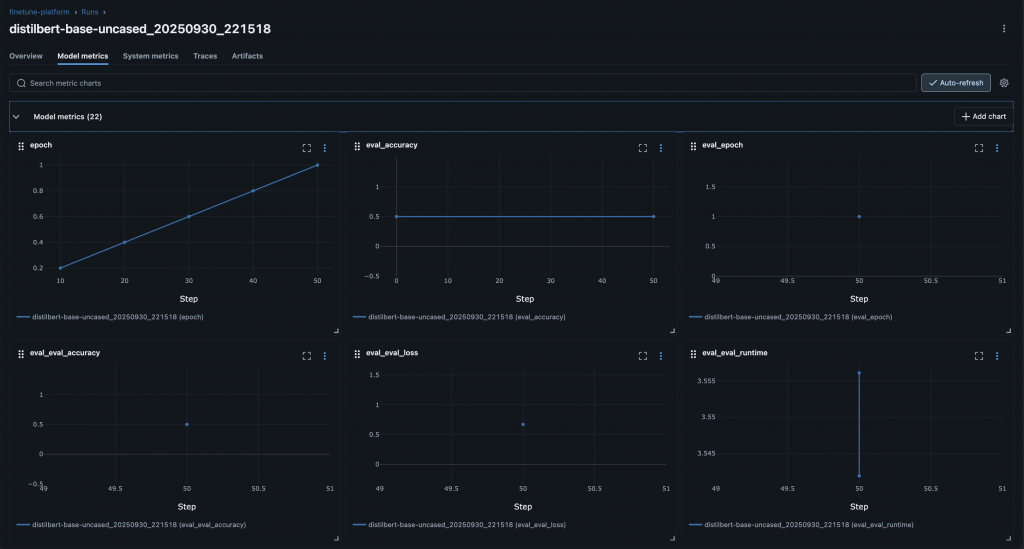Open the eval_eval_accuracy chart options menu

(325, 356)
